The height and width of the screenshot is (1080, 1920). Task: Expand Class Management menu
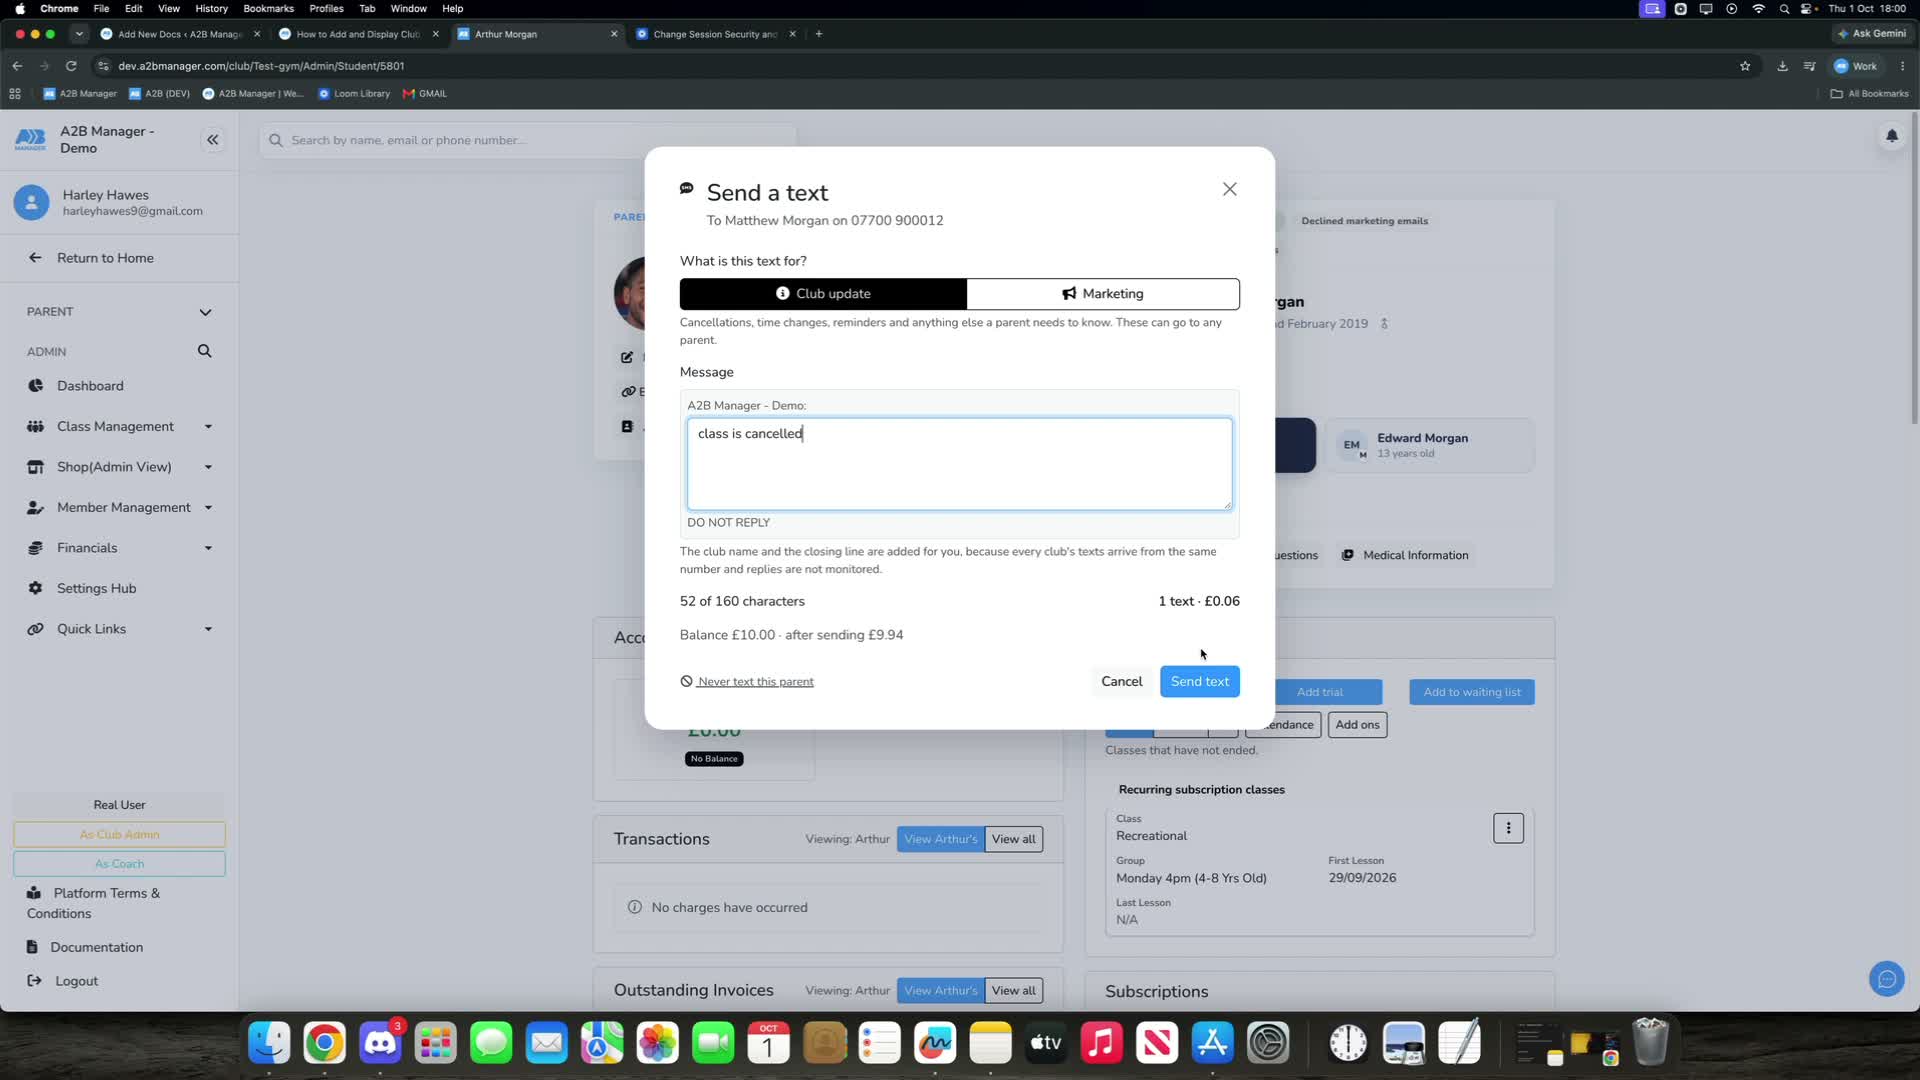pos(119,426)
